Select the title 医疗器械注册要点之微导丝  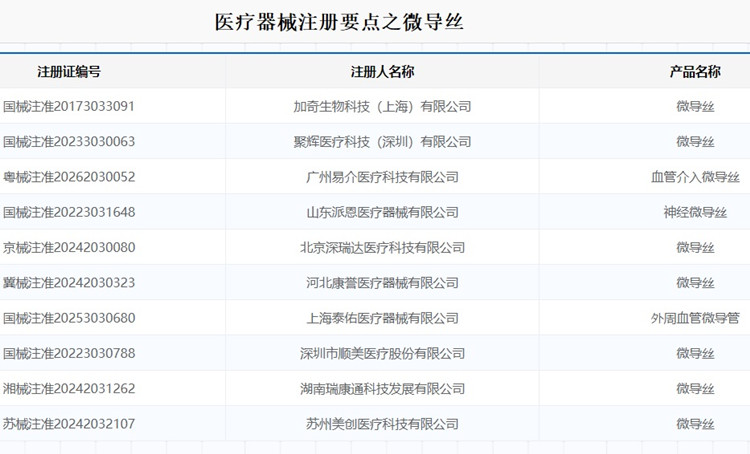339,22
